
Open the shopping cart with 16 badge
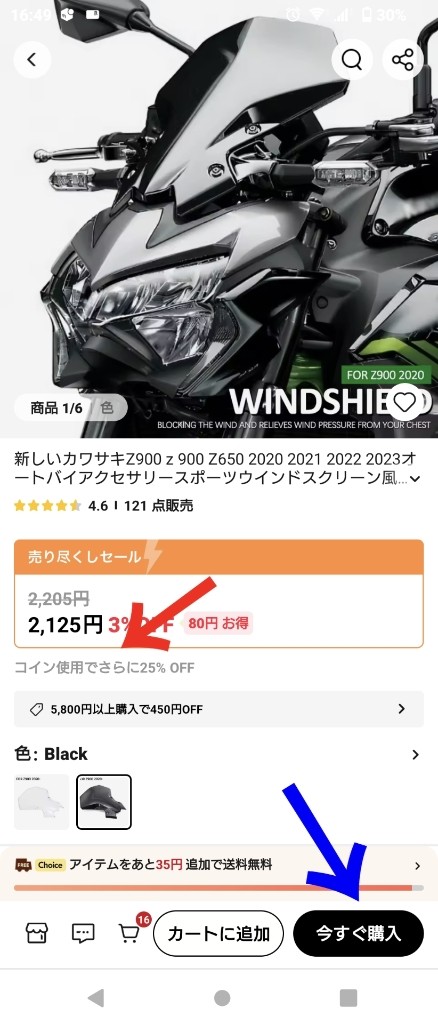click(x=131, y=931)
